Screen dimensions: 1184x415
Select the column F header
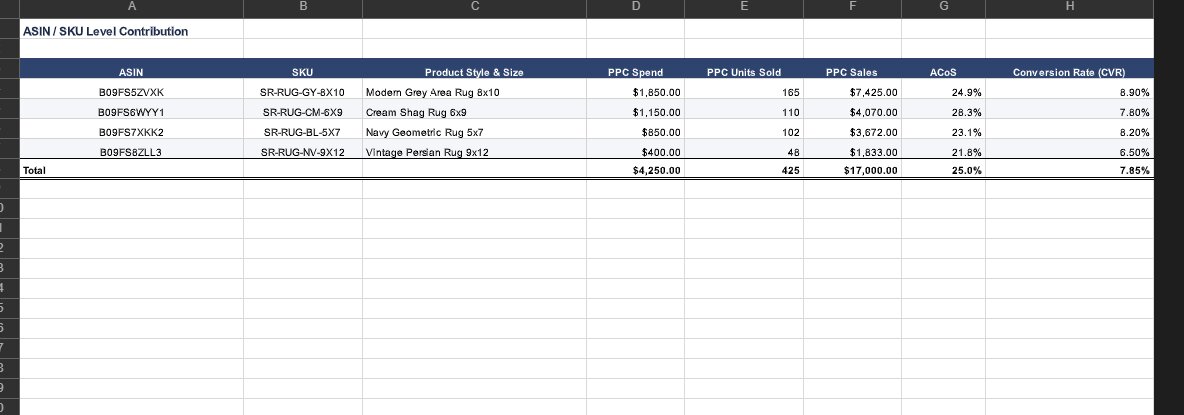tap(852, 7)
